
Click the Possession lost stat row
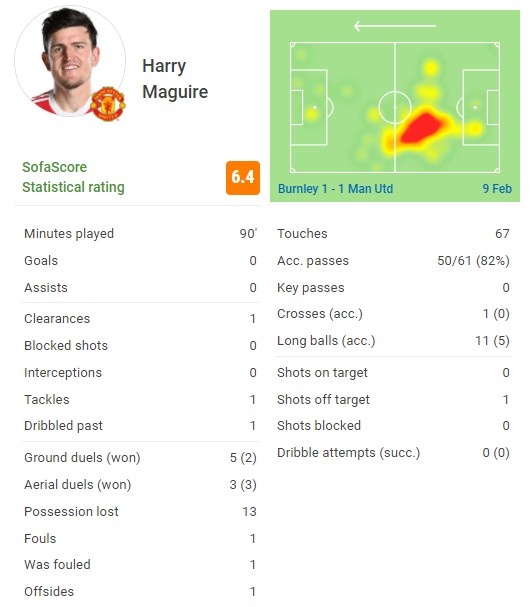(x=140, y=511)
